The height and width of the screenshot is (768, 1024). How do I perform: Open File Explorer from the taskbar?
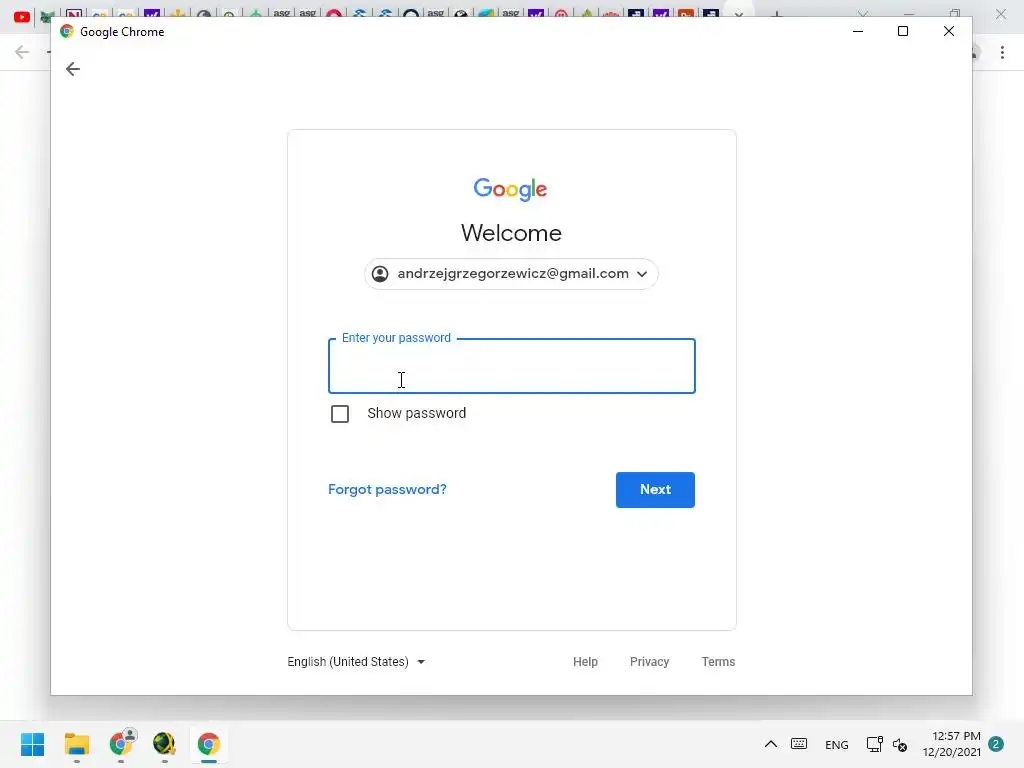pos(76,744)
